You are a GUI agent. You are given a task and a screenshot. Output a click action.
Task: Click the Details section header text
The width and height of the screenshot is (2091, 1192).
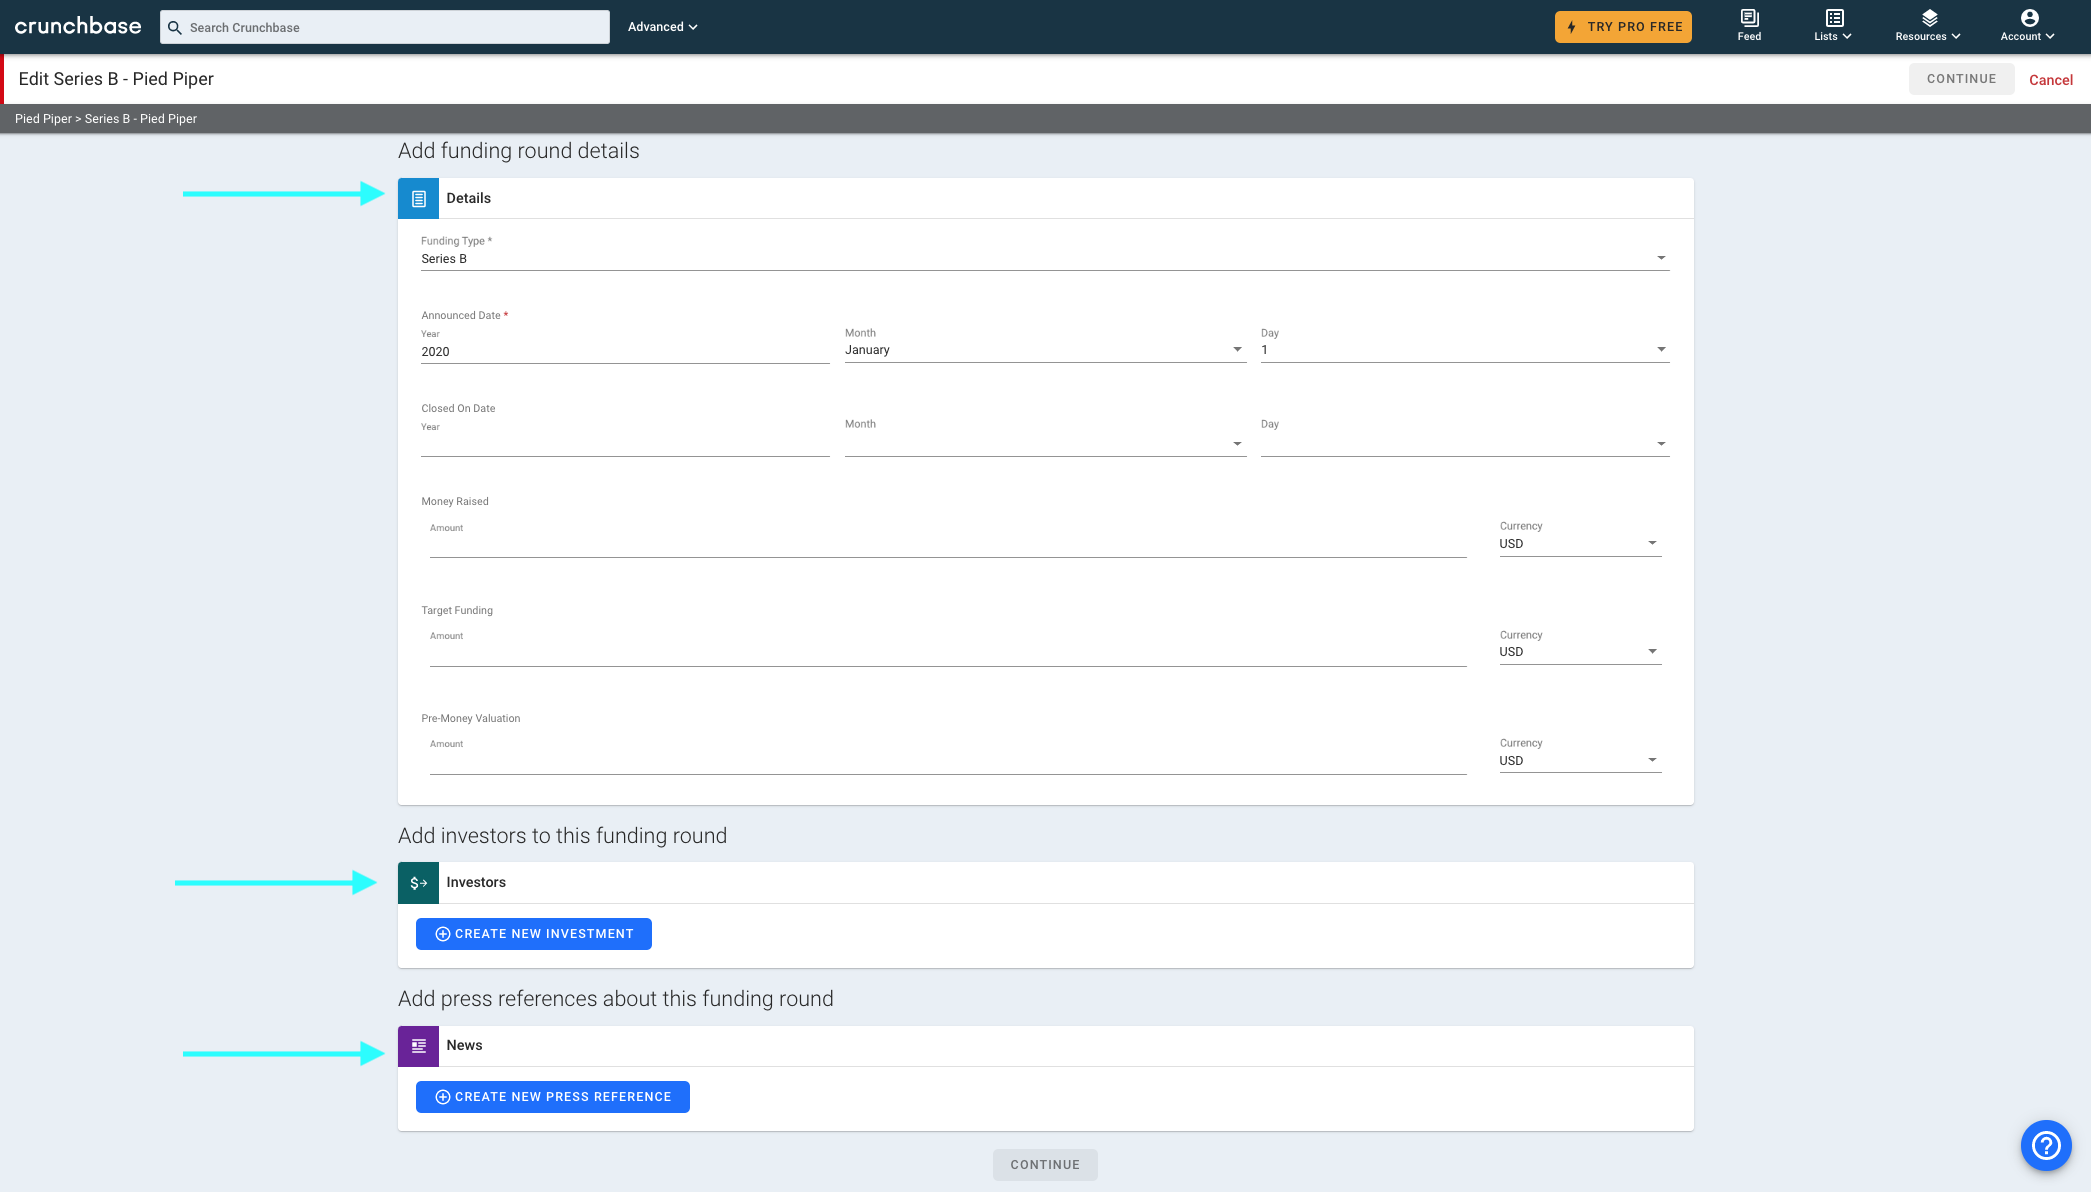pos(469,198)
